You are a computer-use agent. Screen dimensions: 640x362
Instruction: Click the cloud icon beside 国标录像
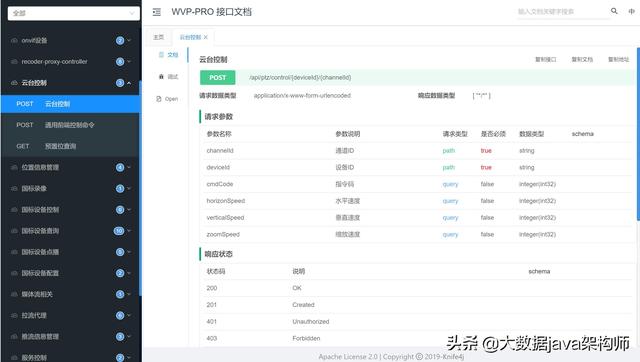(x=14, y=189)
